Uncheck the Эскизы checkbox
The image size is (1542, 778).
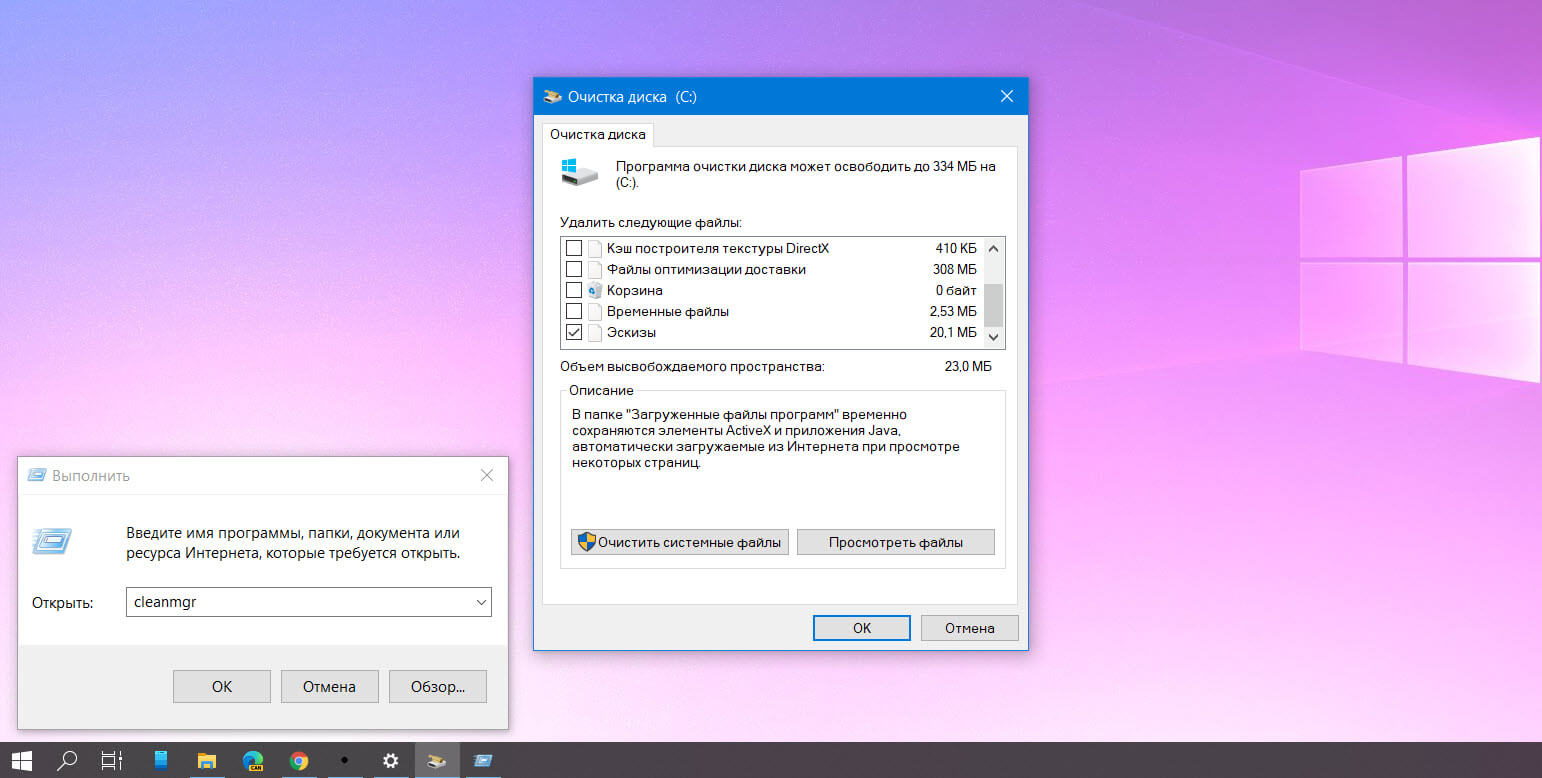pyautogui.click(x=574, y=332)
